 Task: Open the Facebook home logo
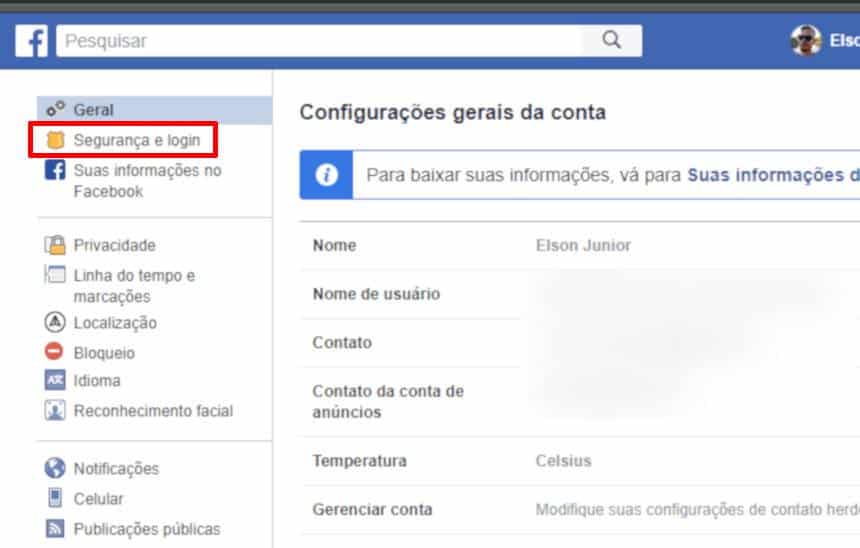click(x=31, y=41)
